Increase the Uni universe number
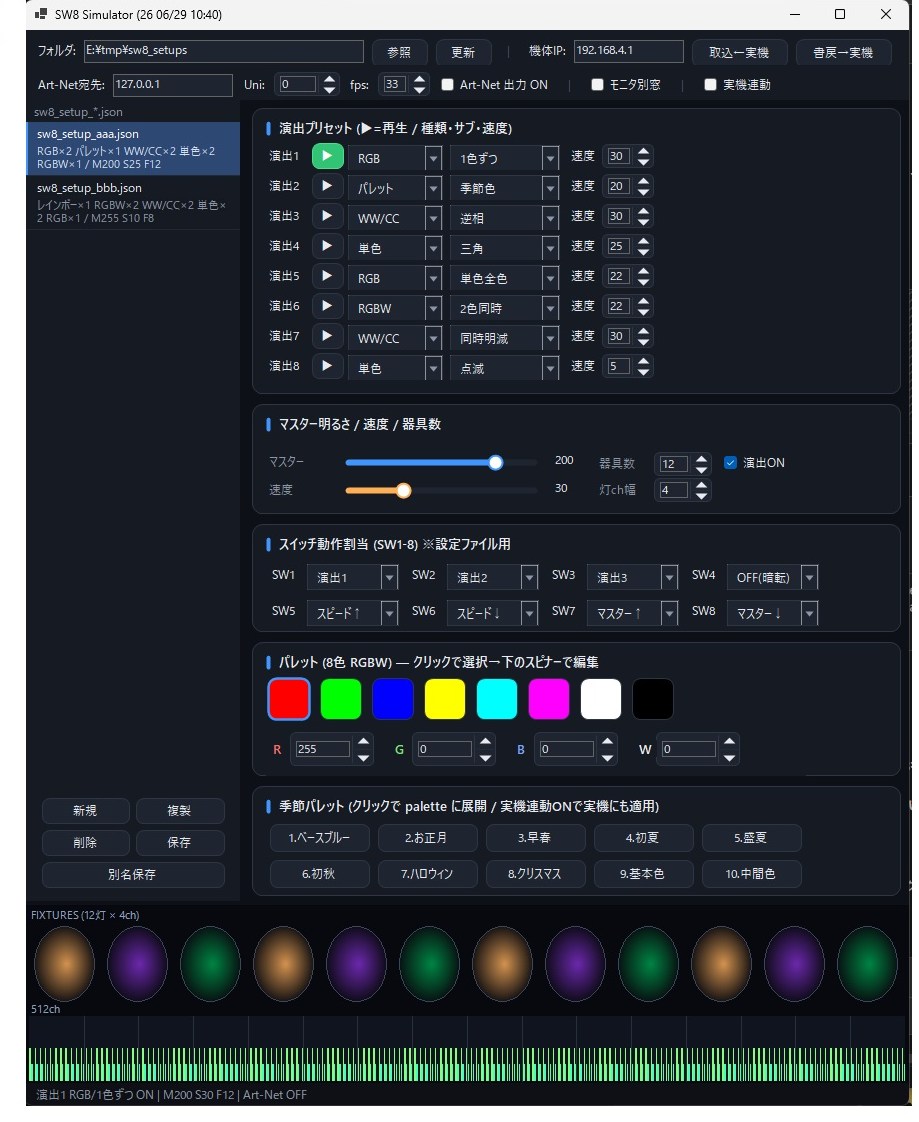The image size is (919, 1122). point(329,79)
